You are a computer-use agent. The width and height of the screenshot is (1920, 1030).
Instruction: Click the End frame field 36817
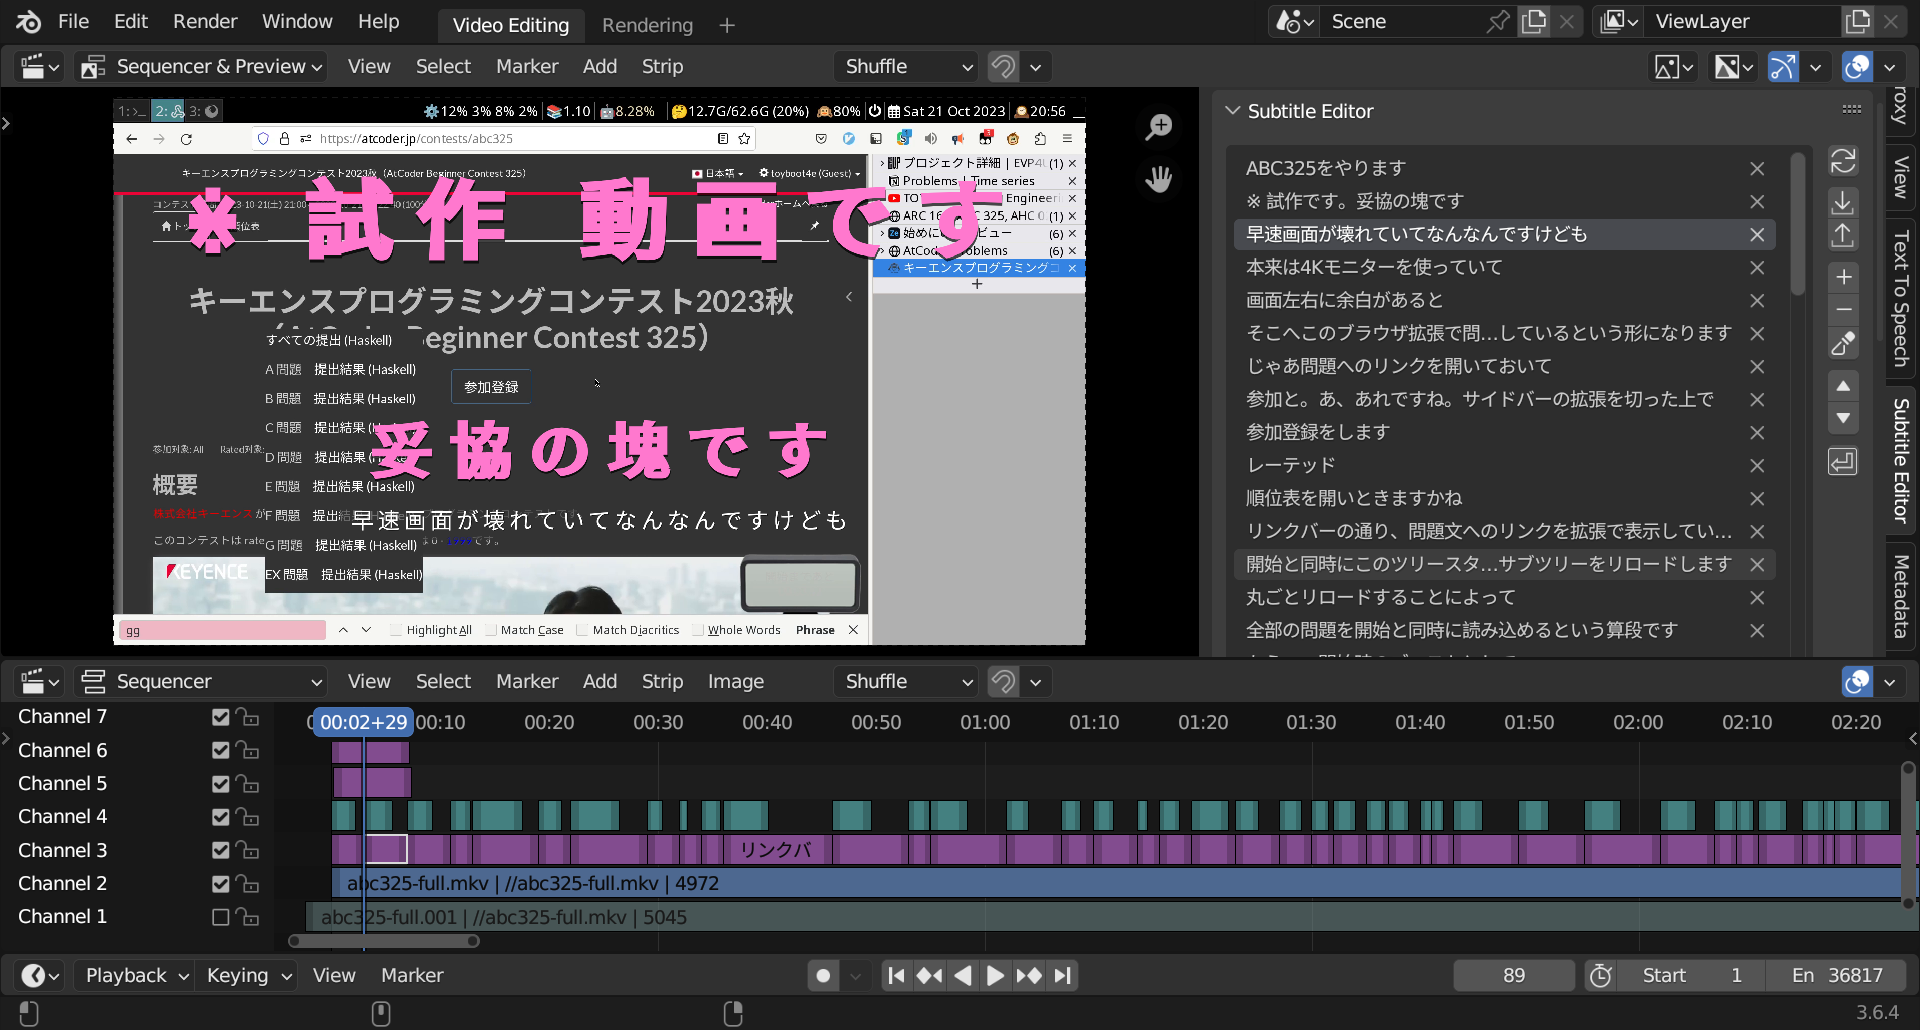click(x=1838, y=976)
